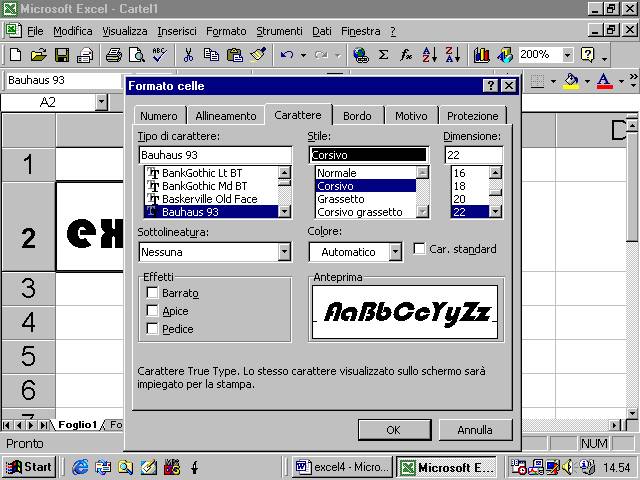Switch to the Bordo tab
640x480 pixels.
[x=357, y=116]
